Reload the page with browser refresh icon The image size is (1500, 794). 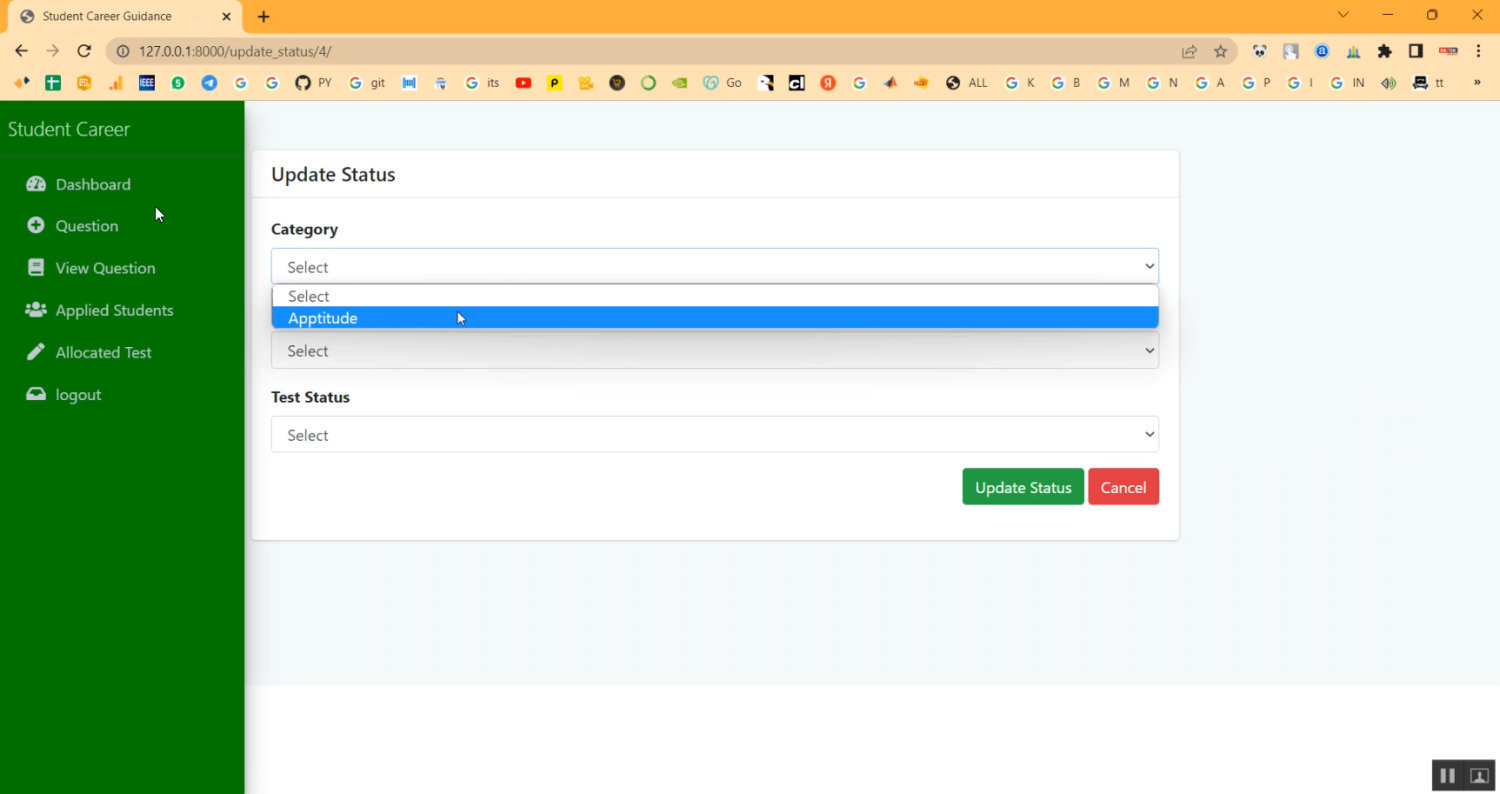point(84,51)
